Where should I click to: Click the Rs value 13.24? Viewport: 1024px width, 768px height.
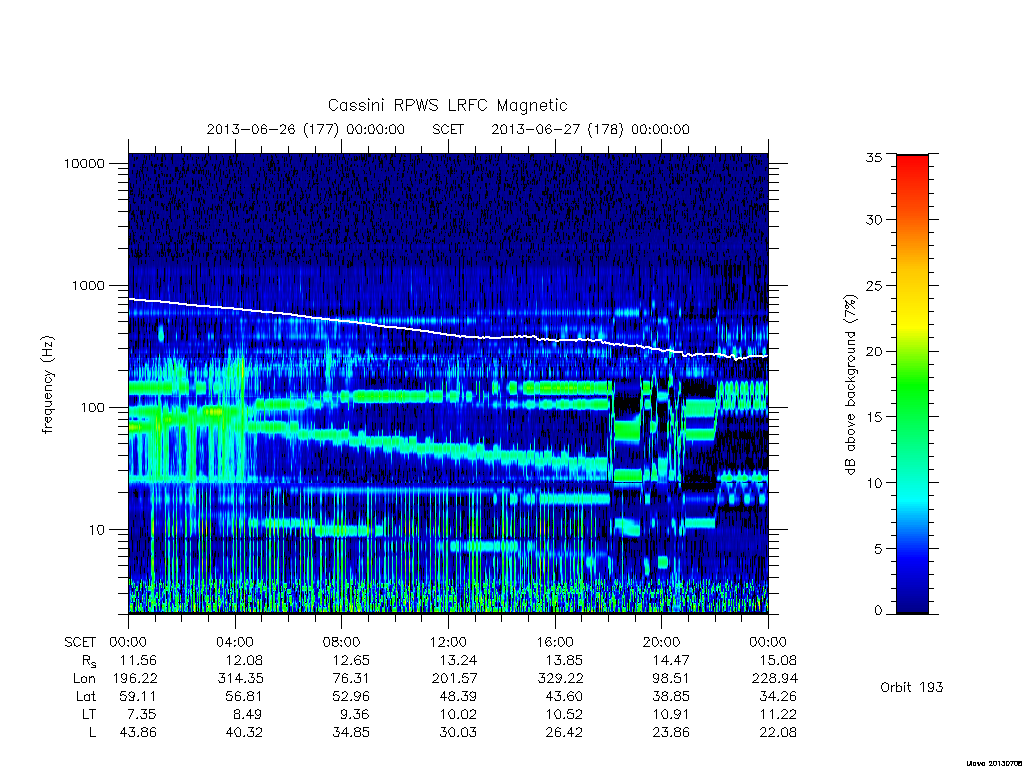(x=458, y=660)
